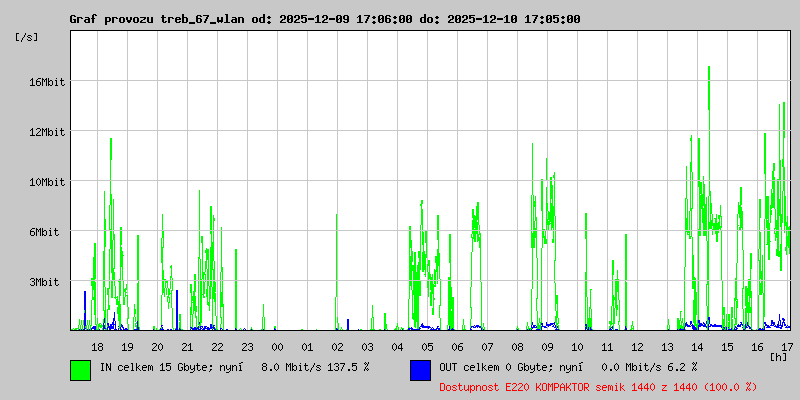Click the [/s] unit label
800x400 pixels.
pyautogui.click(x=27, y=37)
